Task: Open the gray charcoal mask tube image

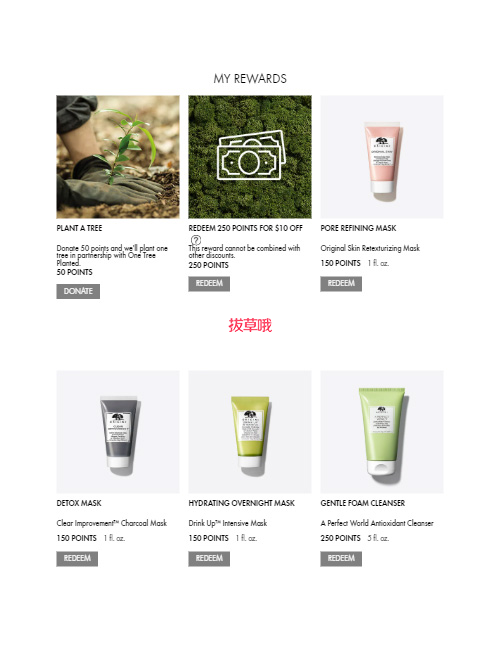Action: pyautogui.click(x=118, y=432)
